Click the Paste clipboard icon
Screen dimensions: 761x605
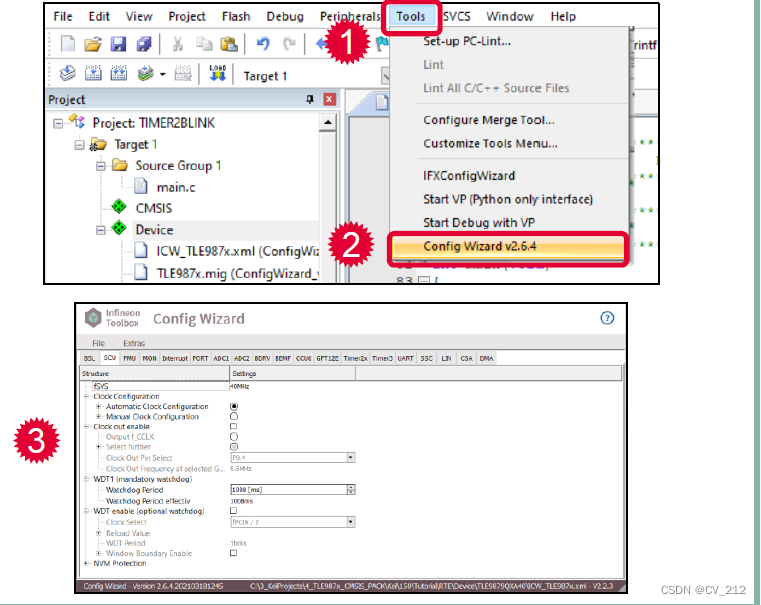coord(229,44)
